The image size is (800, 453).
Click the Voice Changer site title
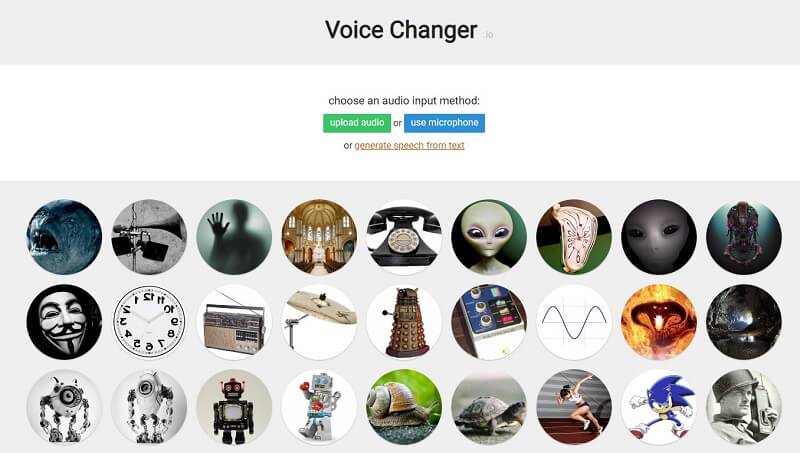[402, 30]
